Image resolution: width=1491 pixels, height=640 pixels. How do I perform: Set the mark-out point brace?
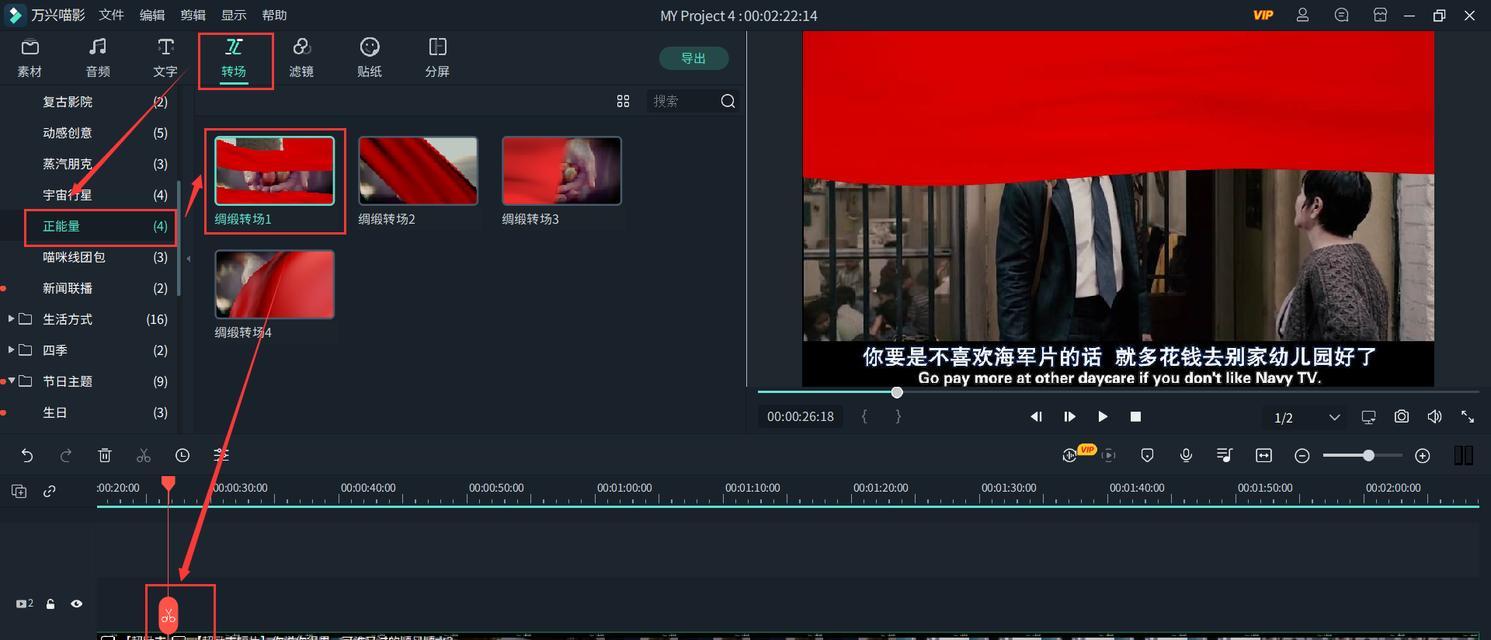point(898,417)
